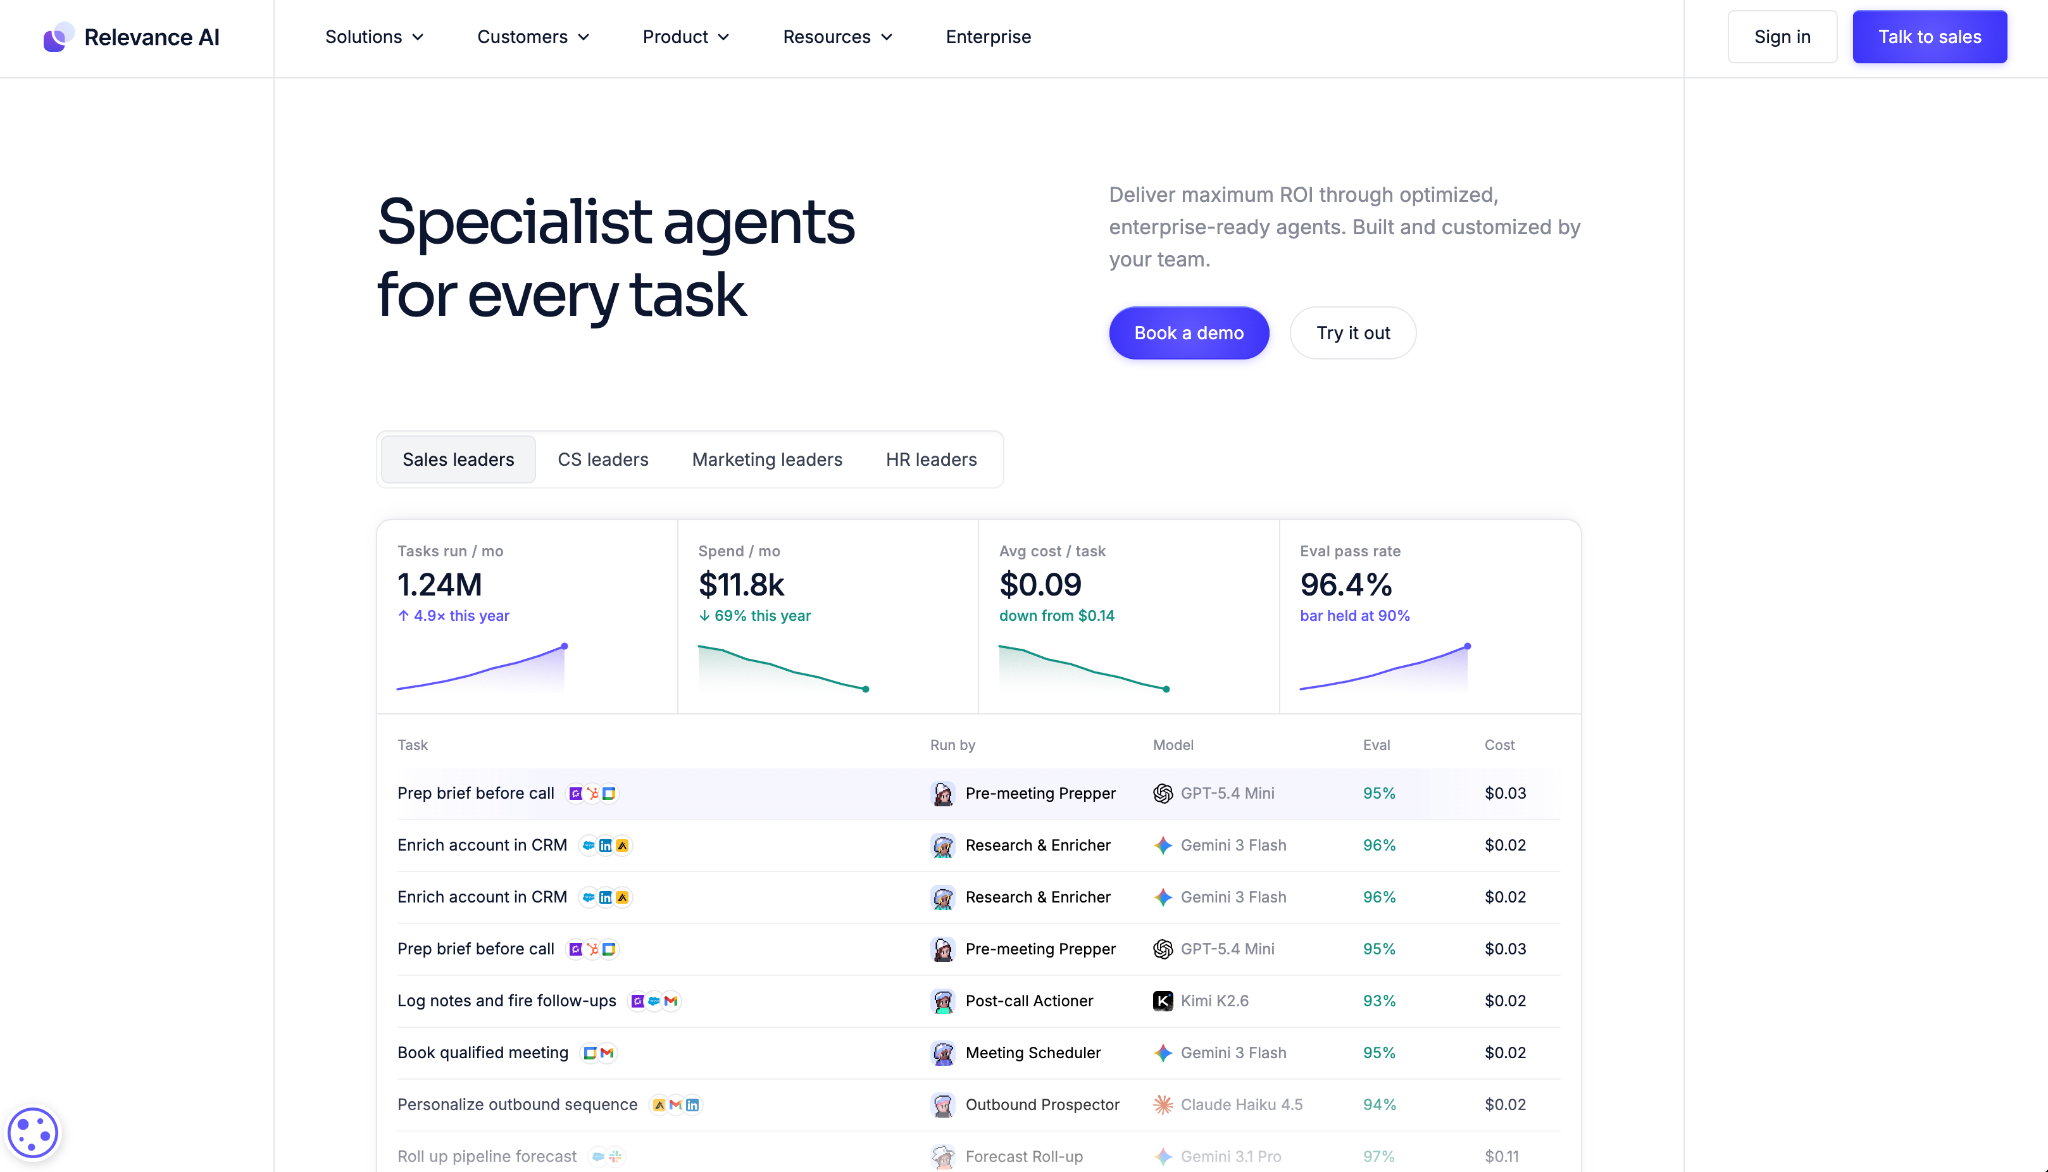Image resolution: width=2048 pixels, height=1172 pixels.
Task: Go to the Enterprise page
Action: (988, 37)
